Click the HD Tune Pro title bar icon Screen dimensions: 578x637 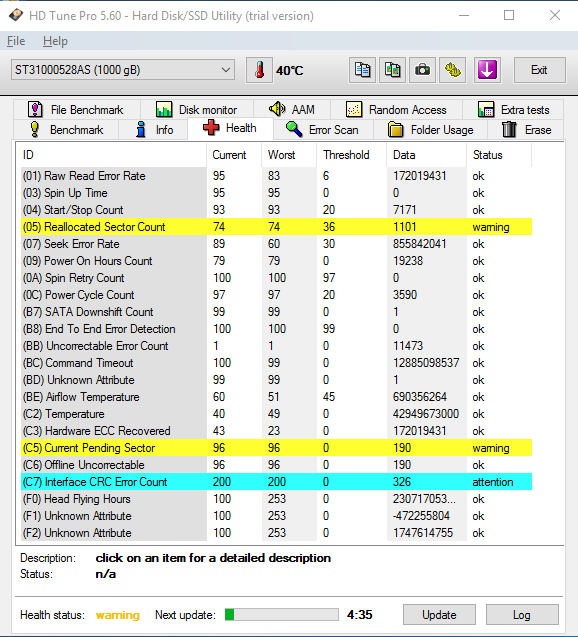coord(16,15)
